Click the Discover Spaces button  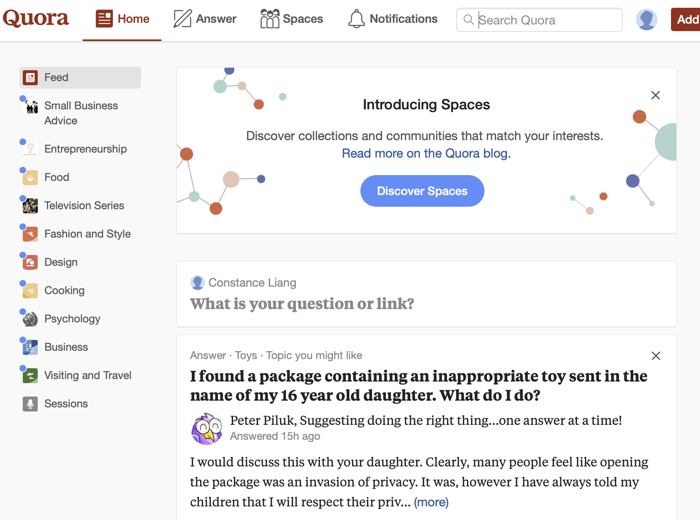coord(422,191)
